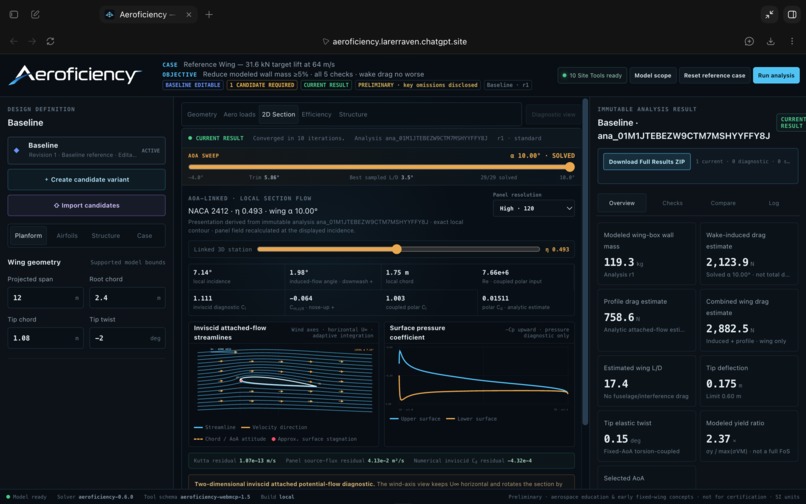The image size is (806, 504).
Task: Select the Aeroficiency tab
Action: tap(146, 14)
